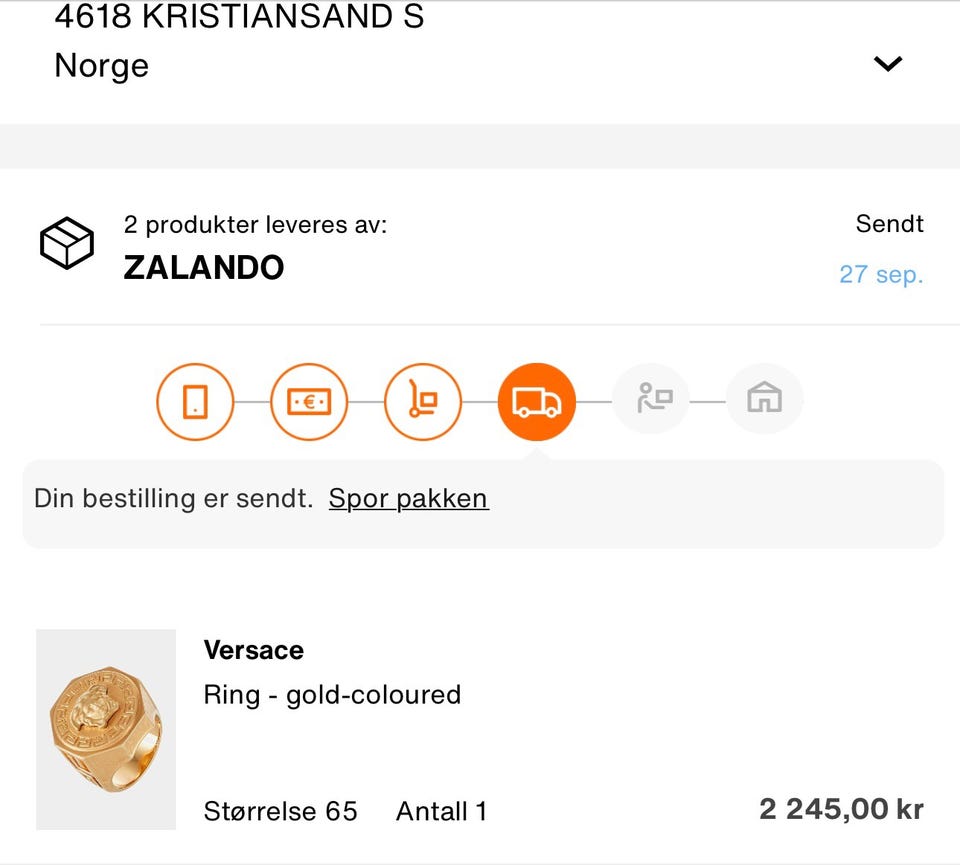Image resolution: width=960 pixels, height=865 pixels.
Task: Select the orange truck step in progress tracker
Action: (x=537, y=400)
